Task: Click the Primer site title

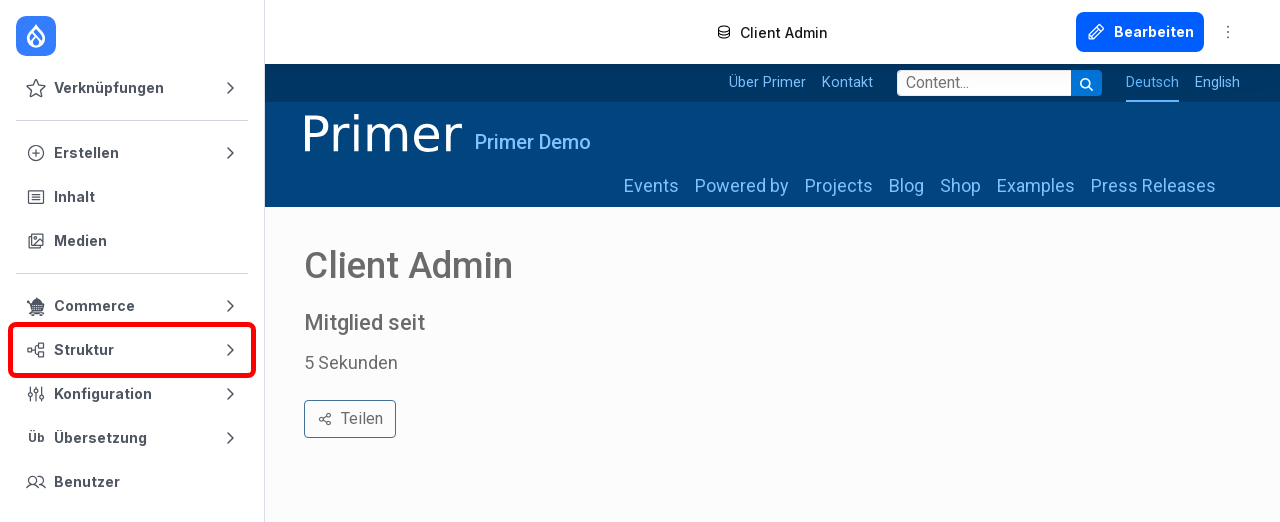Action: click(382, 134)
